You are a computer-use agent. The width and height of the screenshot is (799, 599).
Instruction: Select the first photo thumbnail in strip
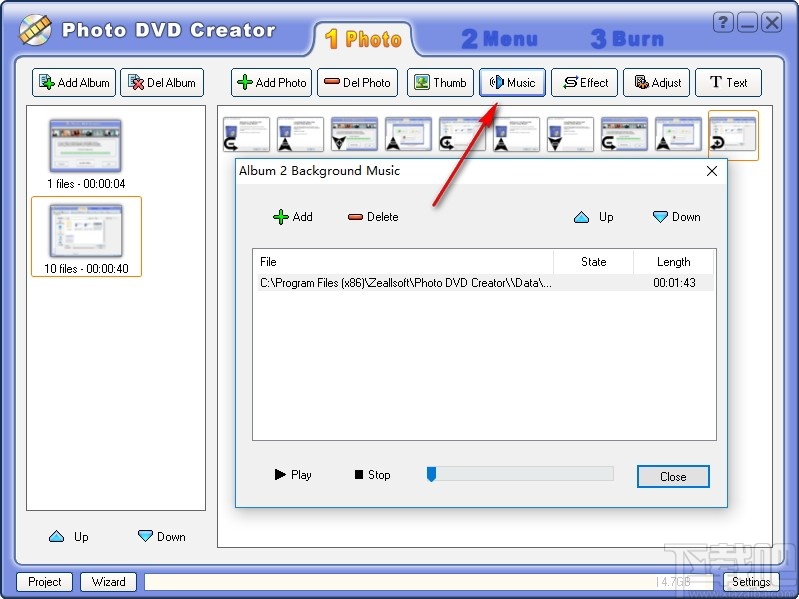click(246, 134)
